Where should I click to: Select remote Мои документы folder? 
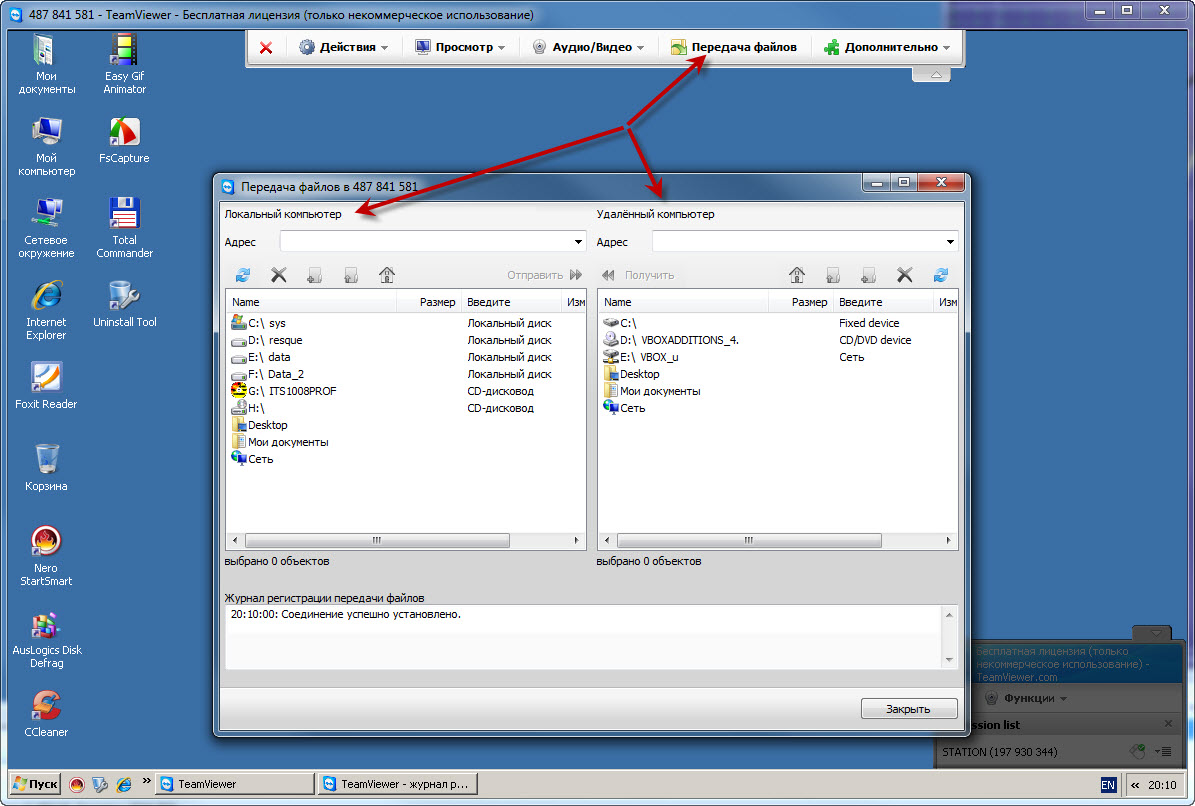click(659, 391)
